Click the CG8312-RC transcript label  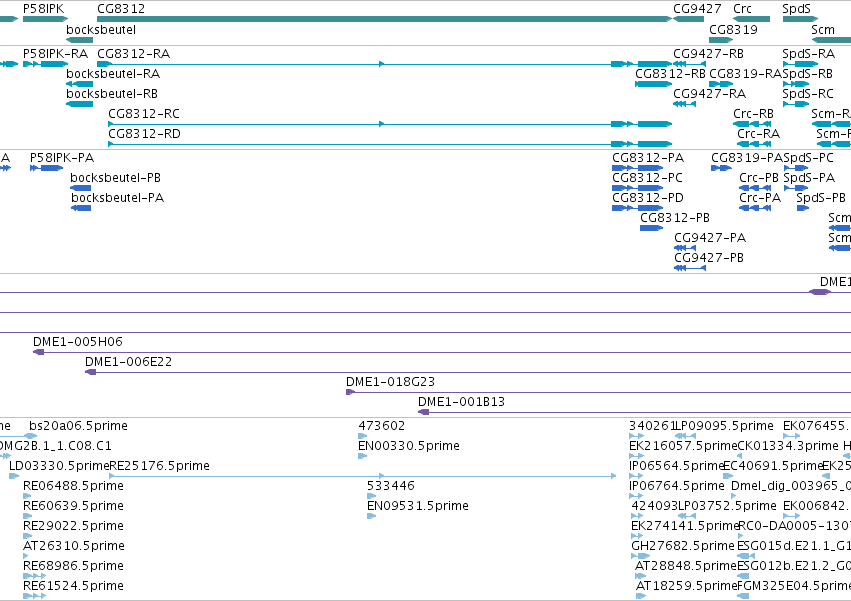(x=144, y=114)
